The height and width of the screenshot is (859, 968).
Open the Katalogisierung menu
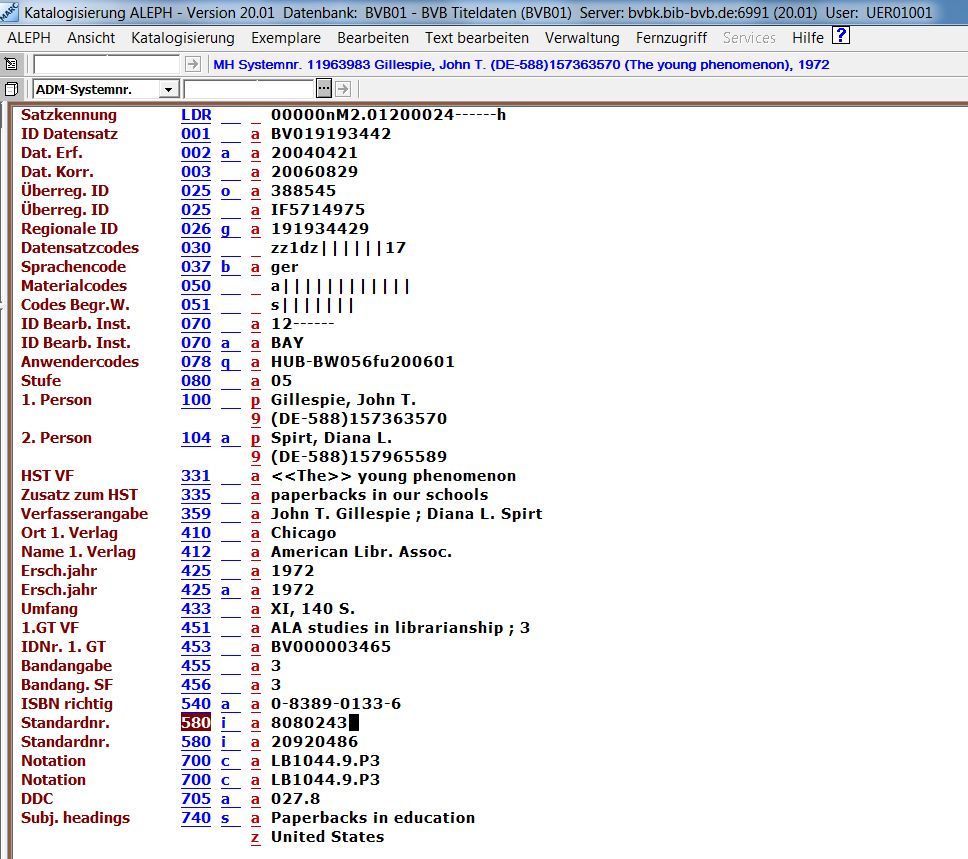(182, 38)
